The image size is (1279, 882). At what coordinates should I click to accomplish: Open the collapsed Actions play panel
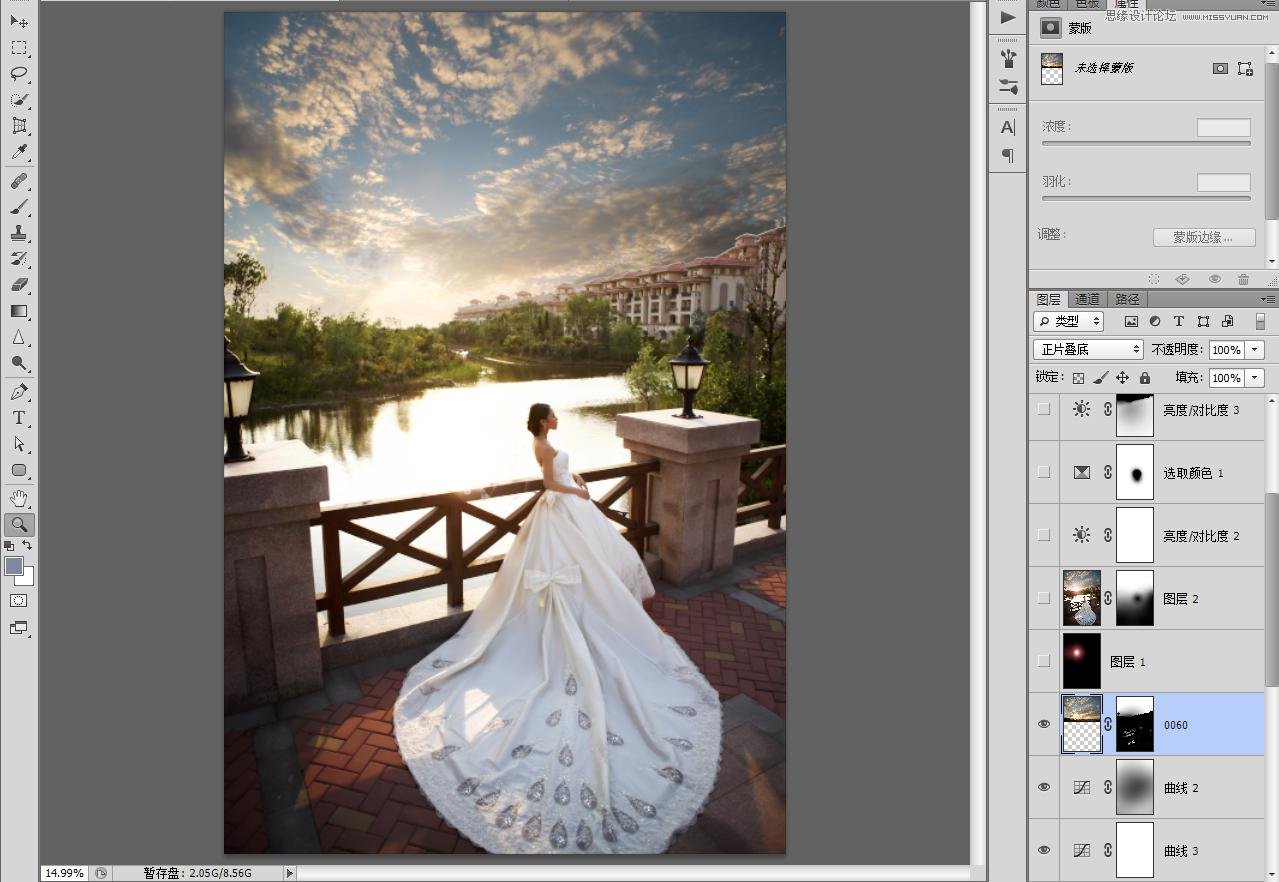(1008, 18)
